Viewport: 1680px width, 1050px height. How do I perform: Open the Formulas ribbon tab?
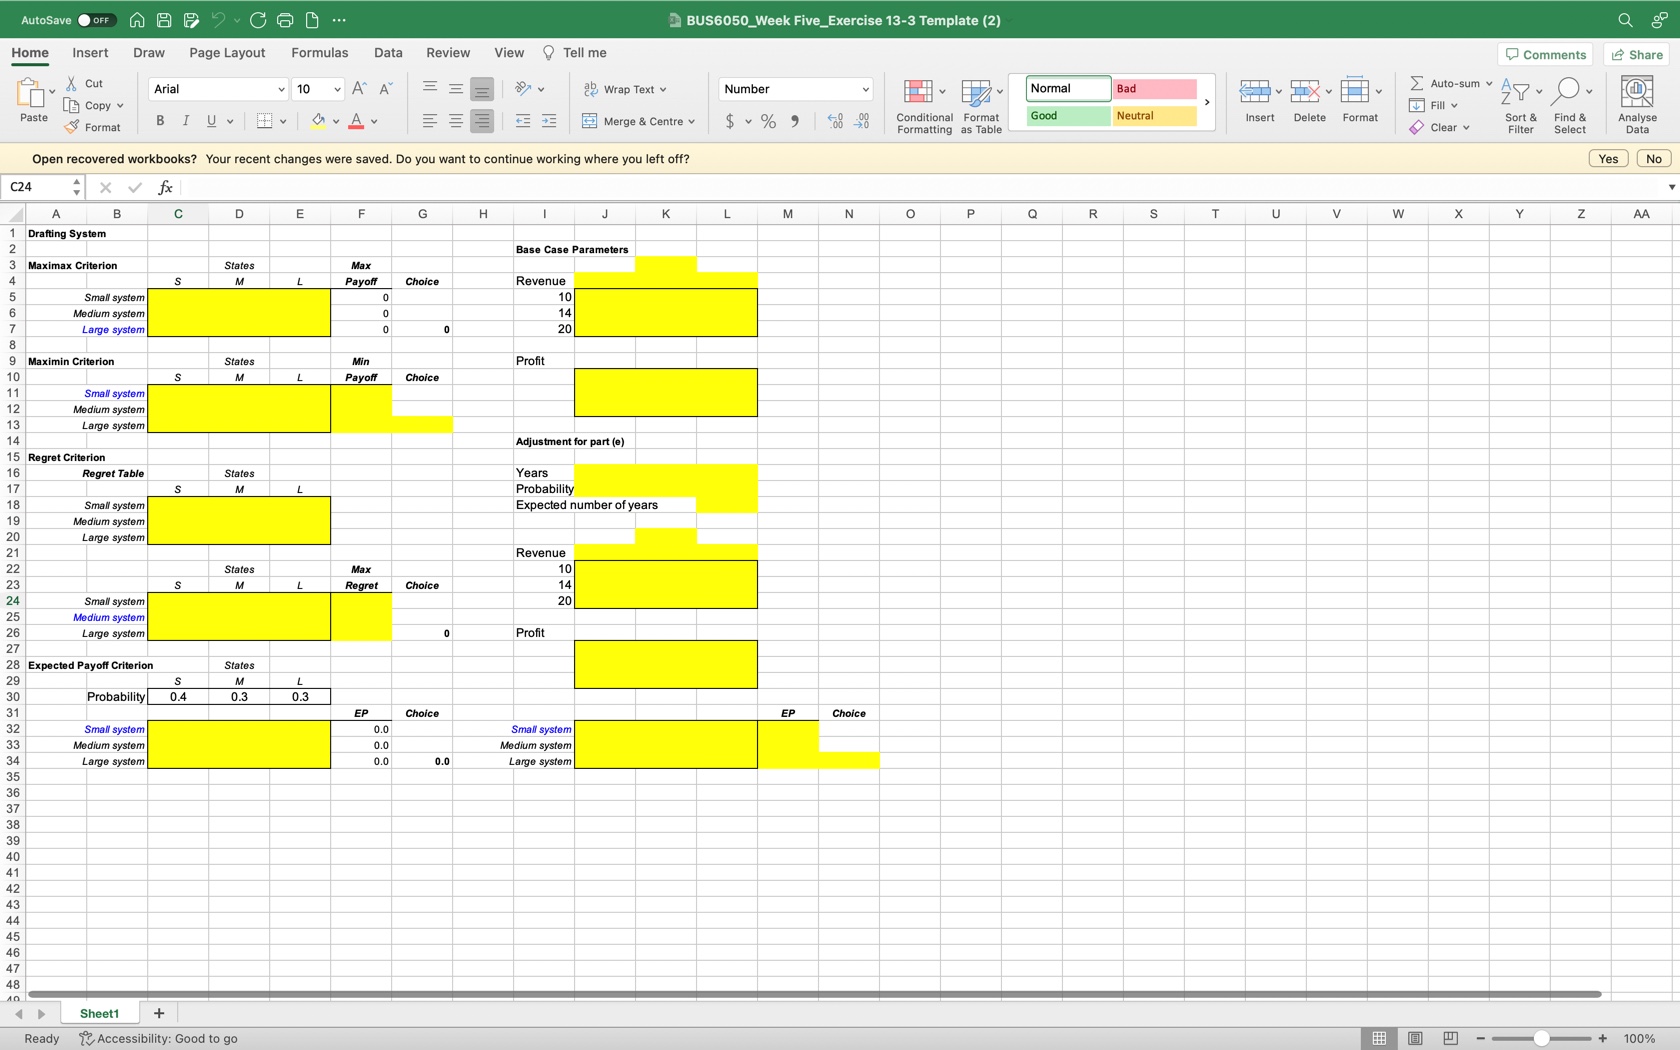tap(320, 53)
